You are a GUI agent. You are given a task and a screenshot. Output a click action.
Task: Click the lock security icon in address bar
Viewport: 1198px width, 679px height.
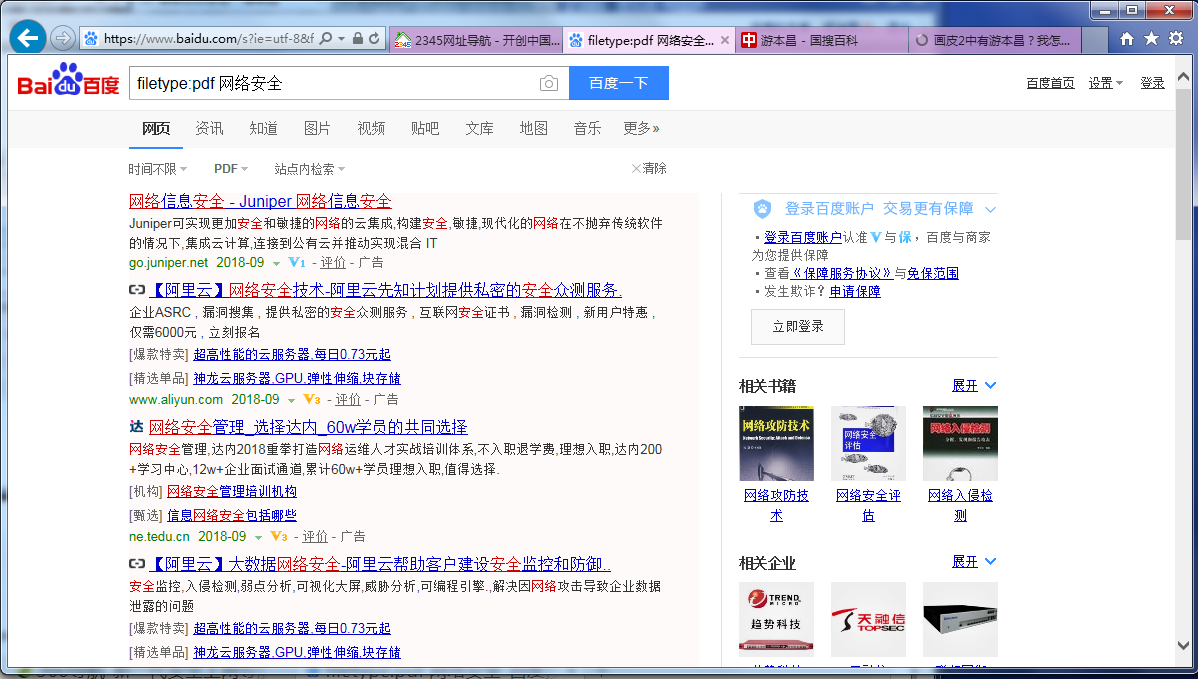(x=358, y=38)
